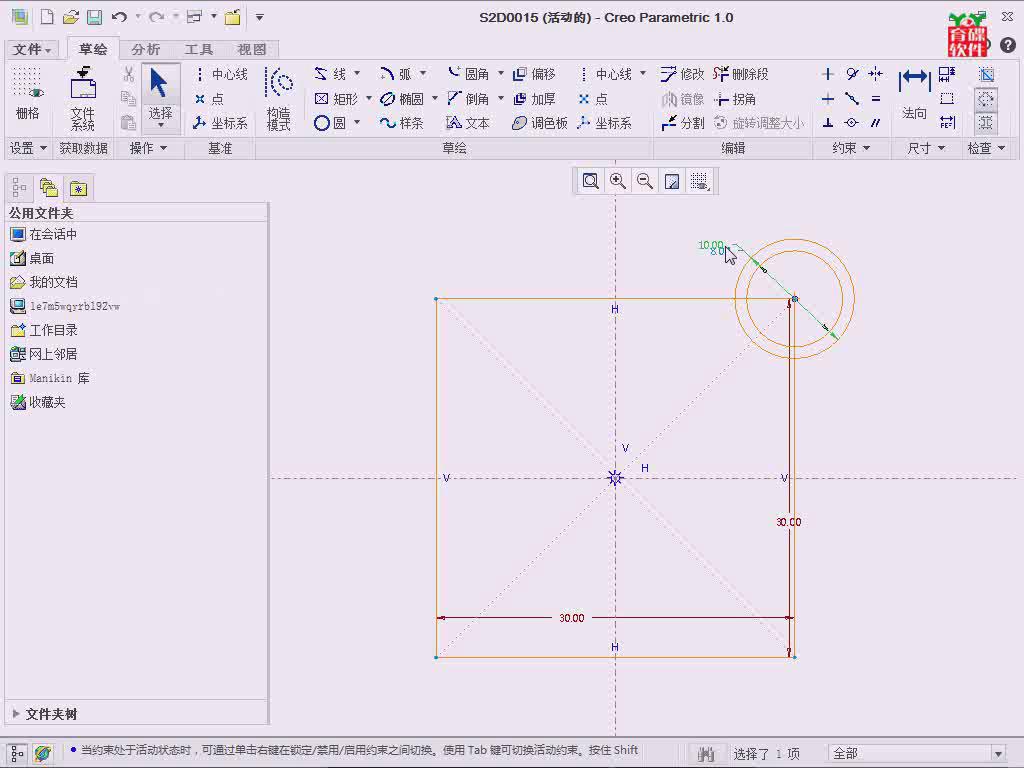Select the 矩形 rectangle tool
The image size is (1024, 768).
336,99
